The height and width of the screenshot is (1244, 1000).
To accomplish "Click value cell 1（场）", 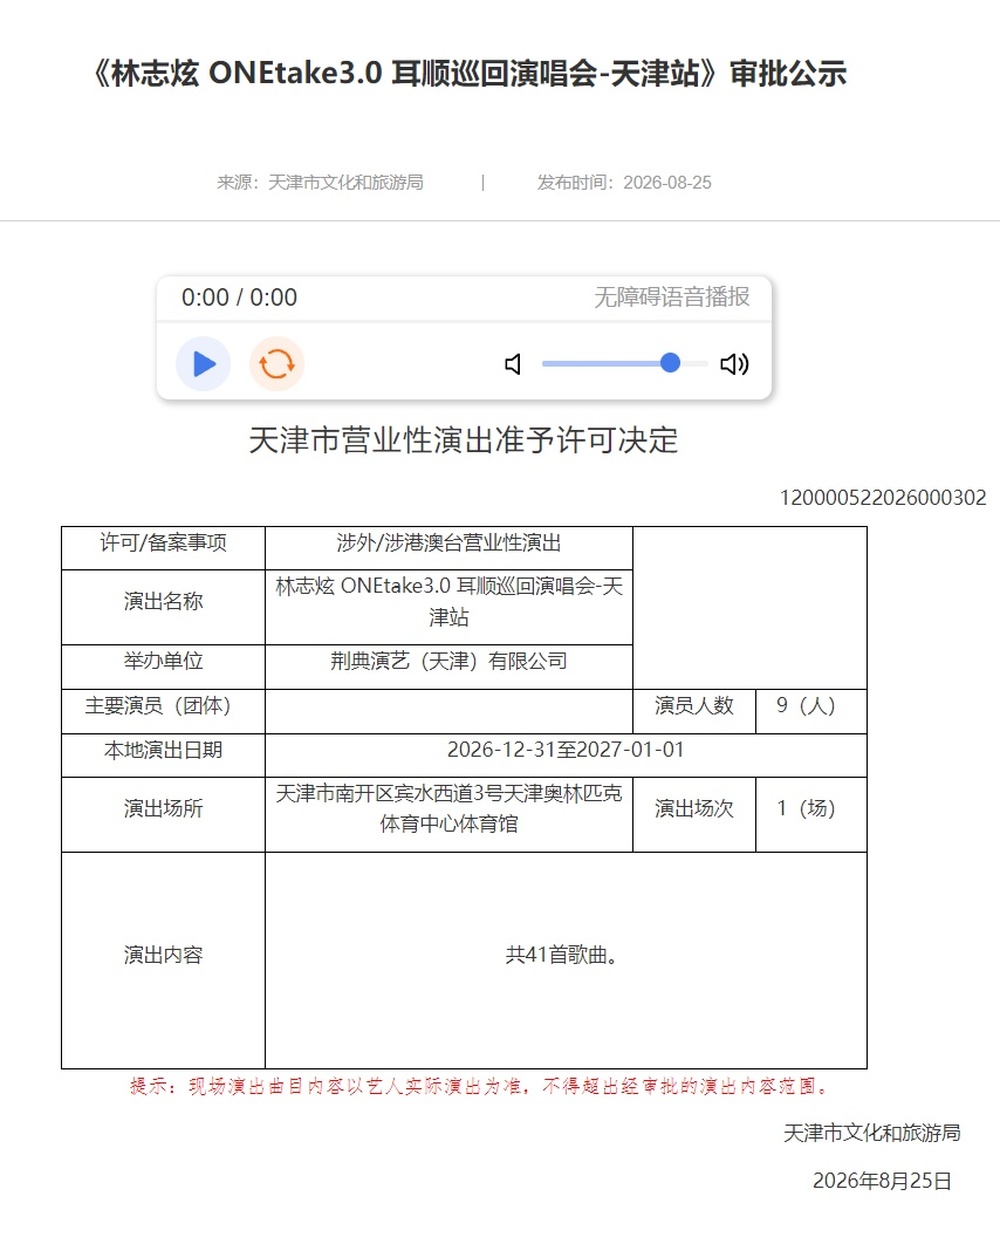I will coord(811,814).
